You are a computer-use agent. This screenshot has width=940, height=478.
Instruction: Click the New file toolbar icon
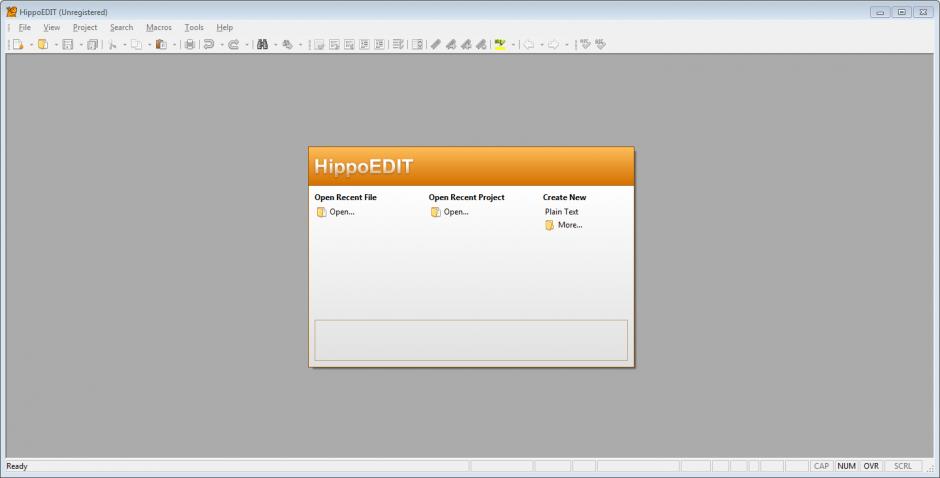point(17,44)
